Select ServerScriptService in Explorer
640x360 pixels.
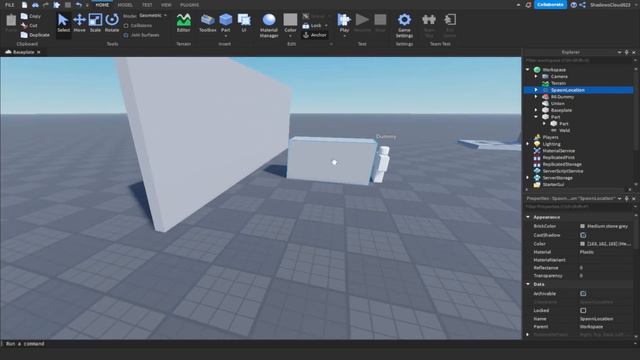coord(563,171)
